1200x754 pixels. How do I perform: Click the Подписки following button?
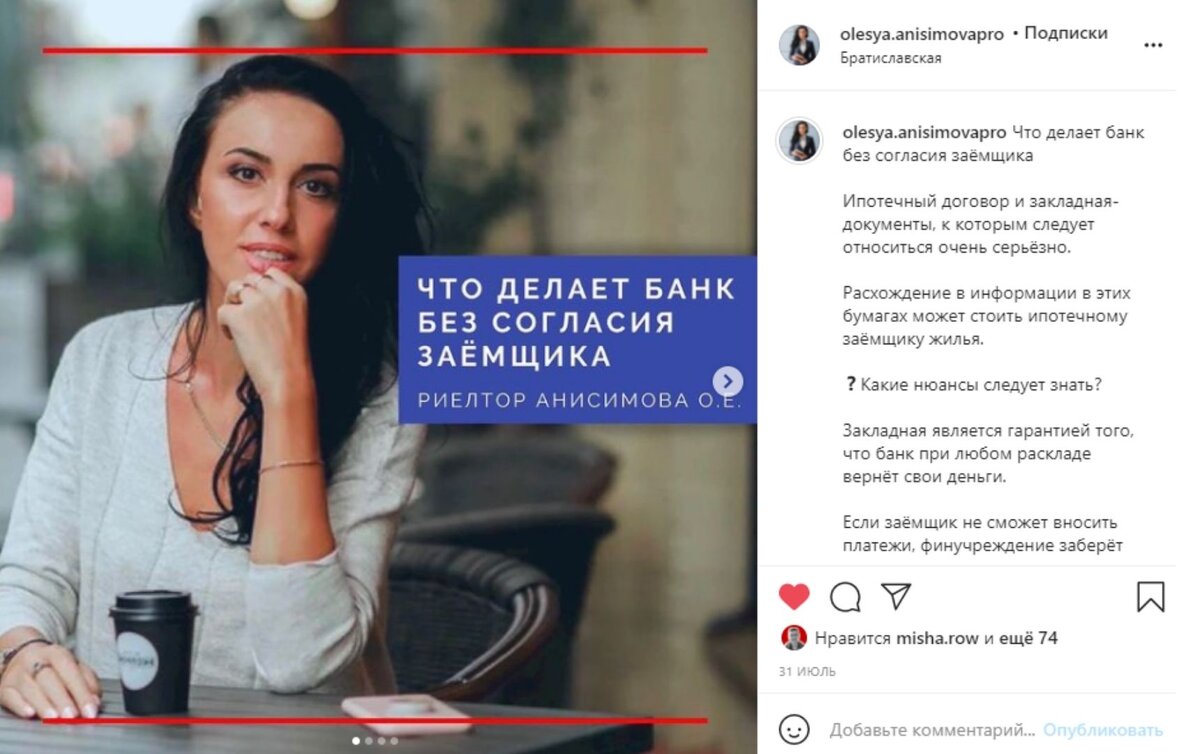pos(1066,33)
